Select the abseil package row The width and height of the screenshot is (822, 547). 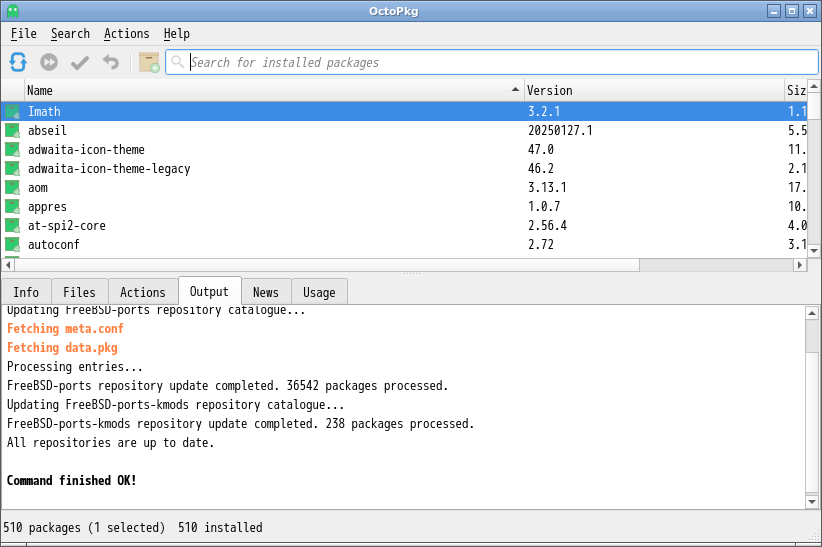tap(404, 130)
